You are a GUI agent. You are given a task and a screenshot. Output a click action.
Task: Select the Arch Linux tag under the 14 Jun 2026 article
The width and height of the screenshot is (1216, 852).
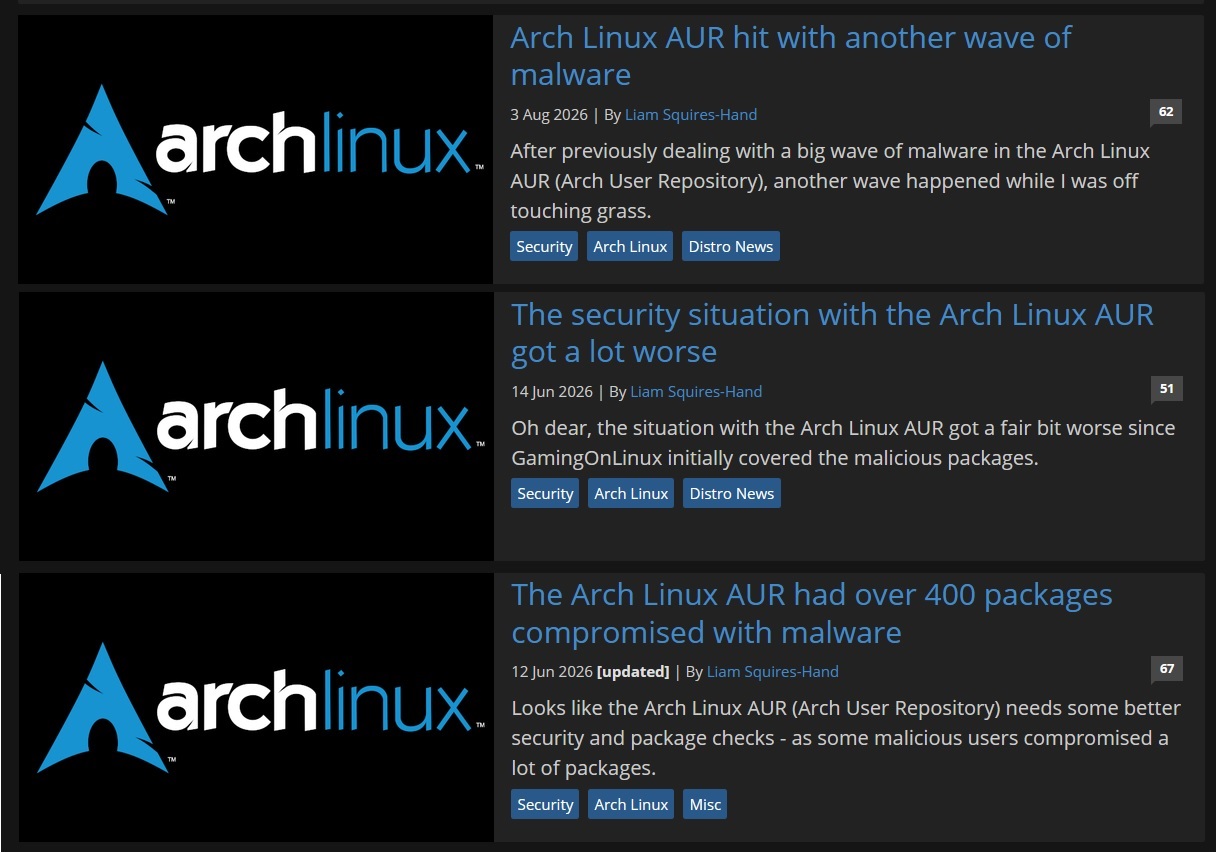(631, 493)
